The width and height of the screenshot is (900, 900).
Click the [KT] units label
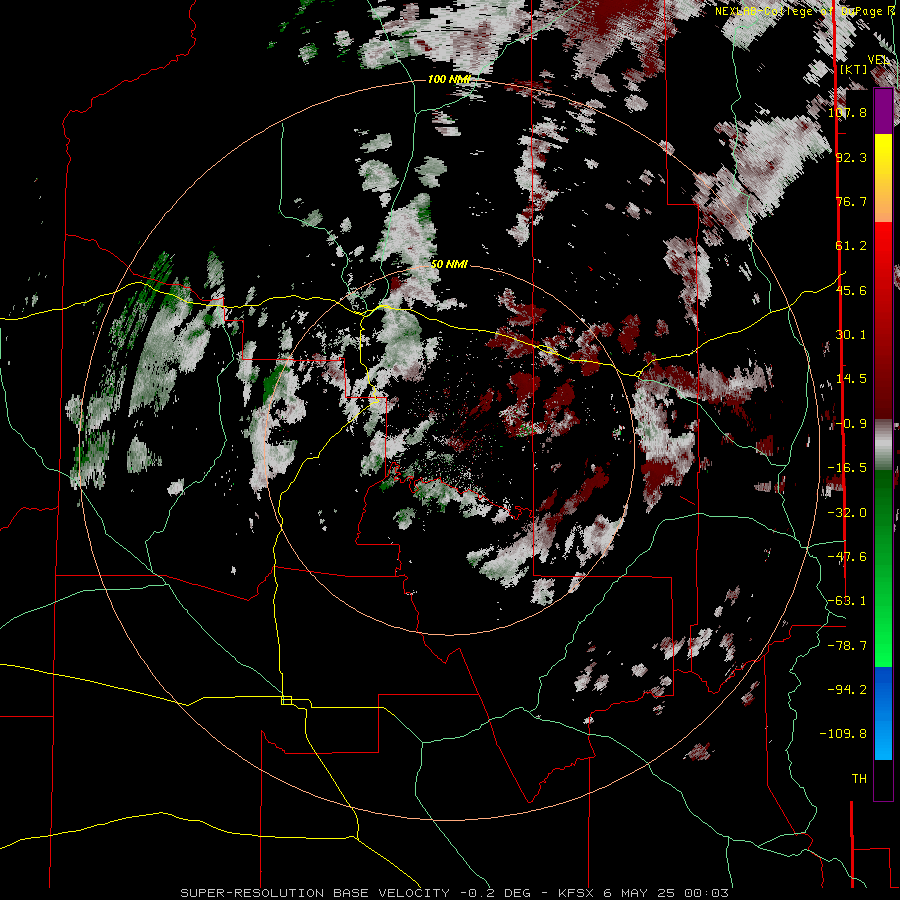tap(854, 69)
